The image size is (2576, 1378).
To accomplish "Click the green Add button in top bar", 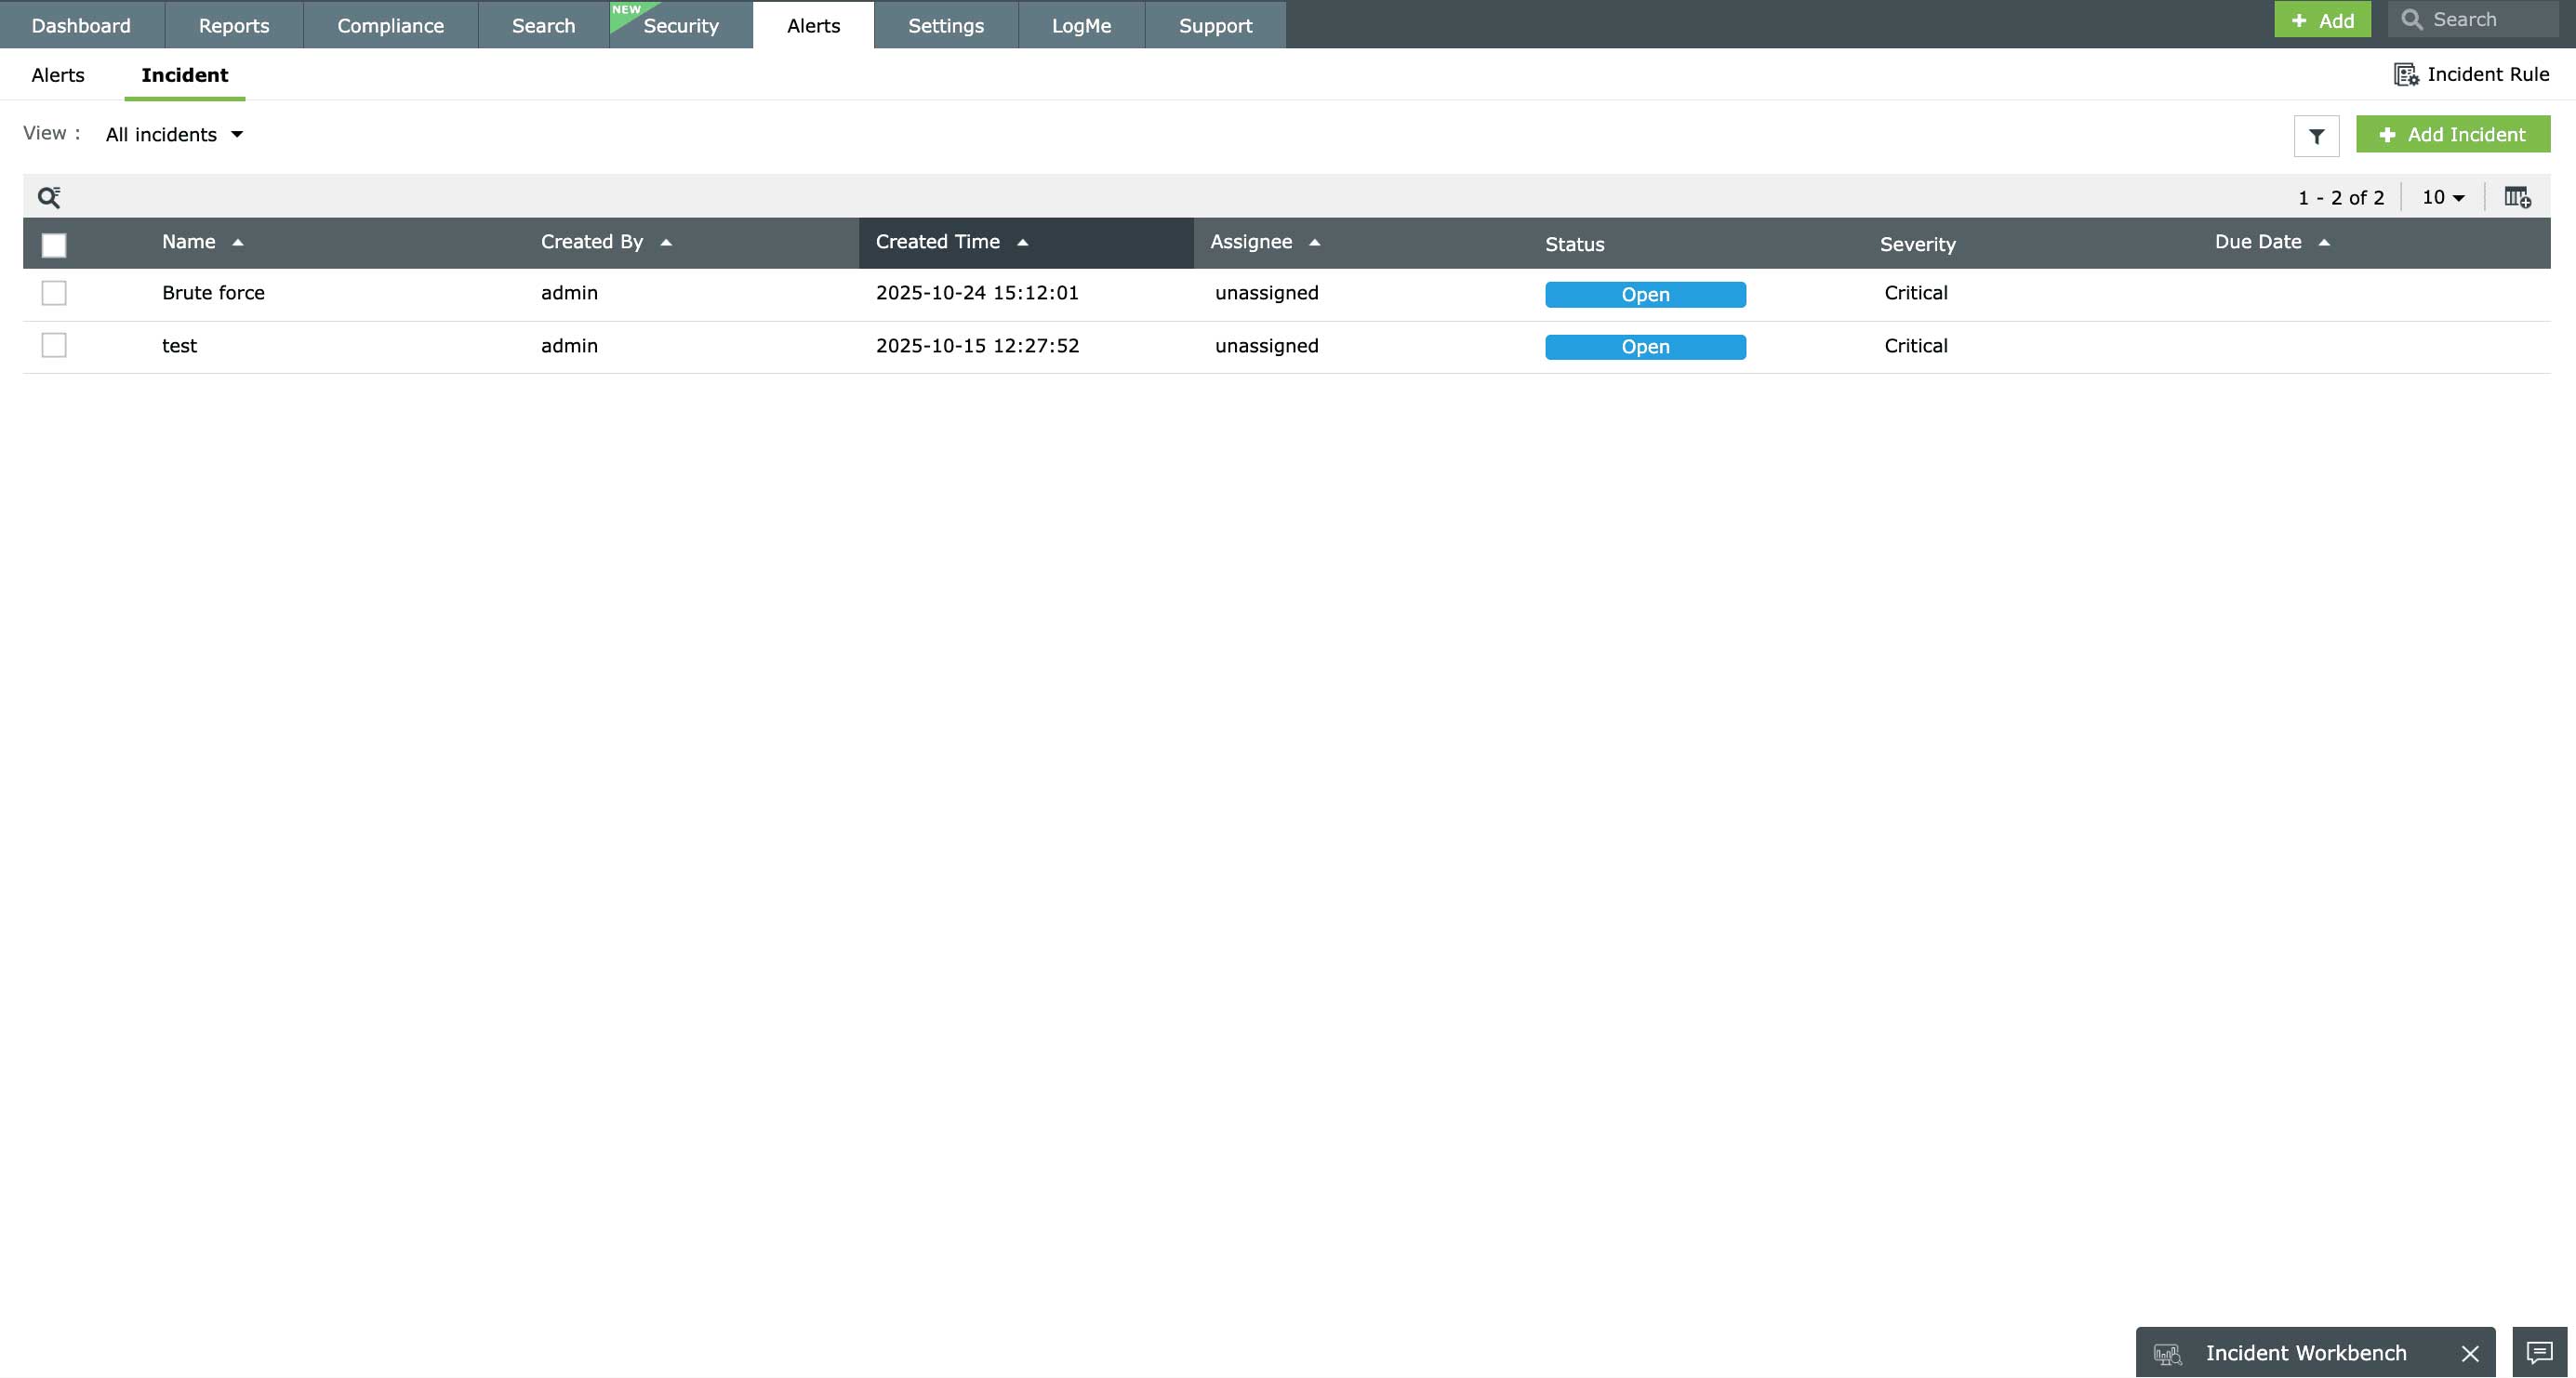I will pos(2322,20).
